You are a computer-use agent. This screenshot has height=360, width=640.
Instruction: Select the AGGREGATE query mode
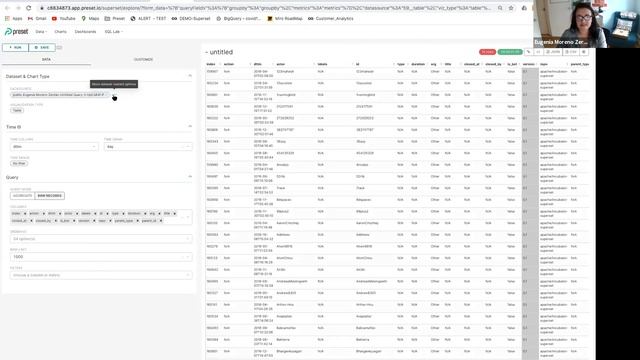tap(22, 196)
